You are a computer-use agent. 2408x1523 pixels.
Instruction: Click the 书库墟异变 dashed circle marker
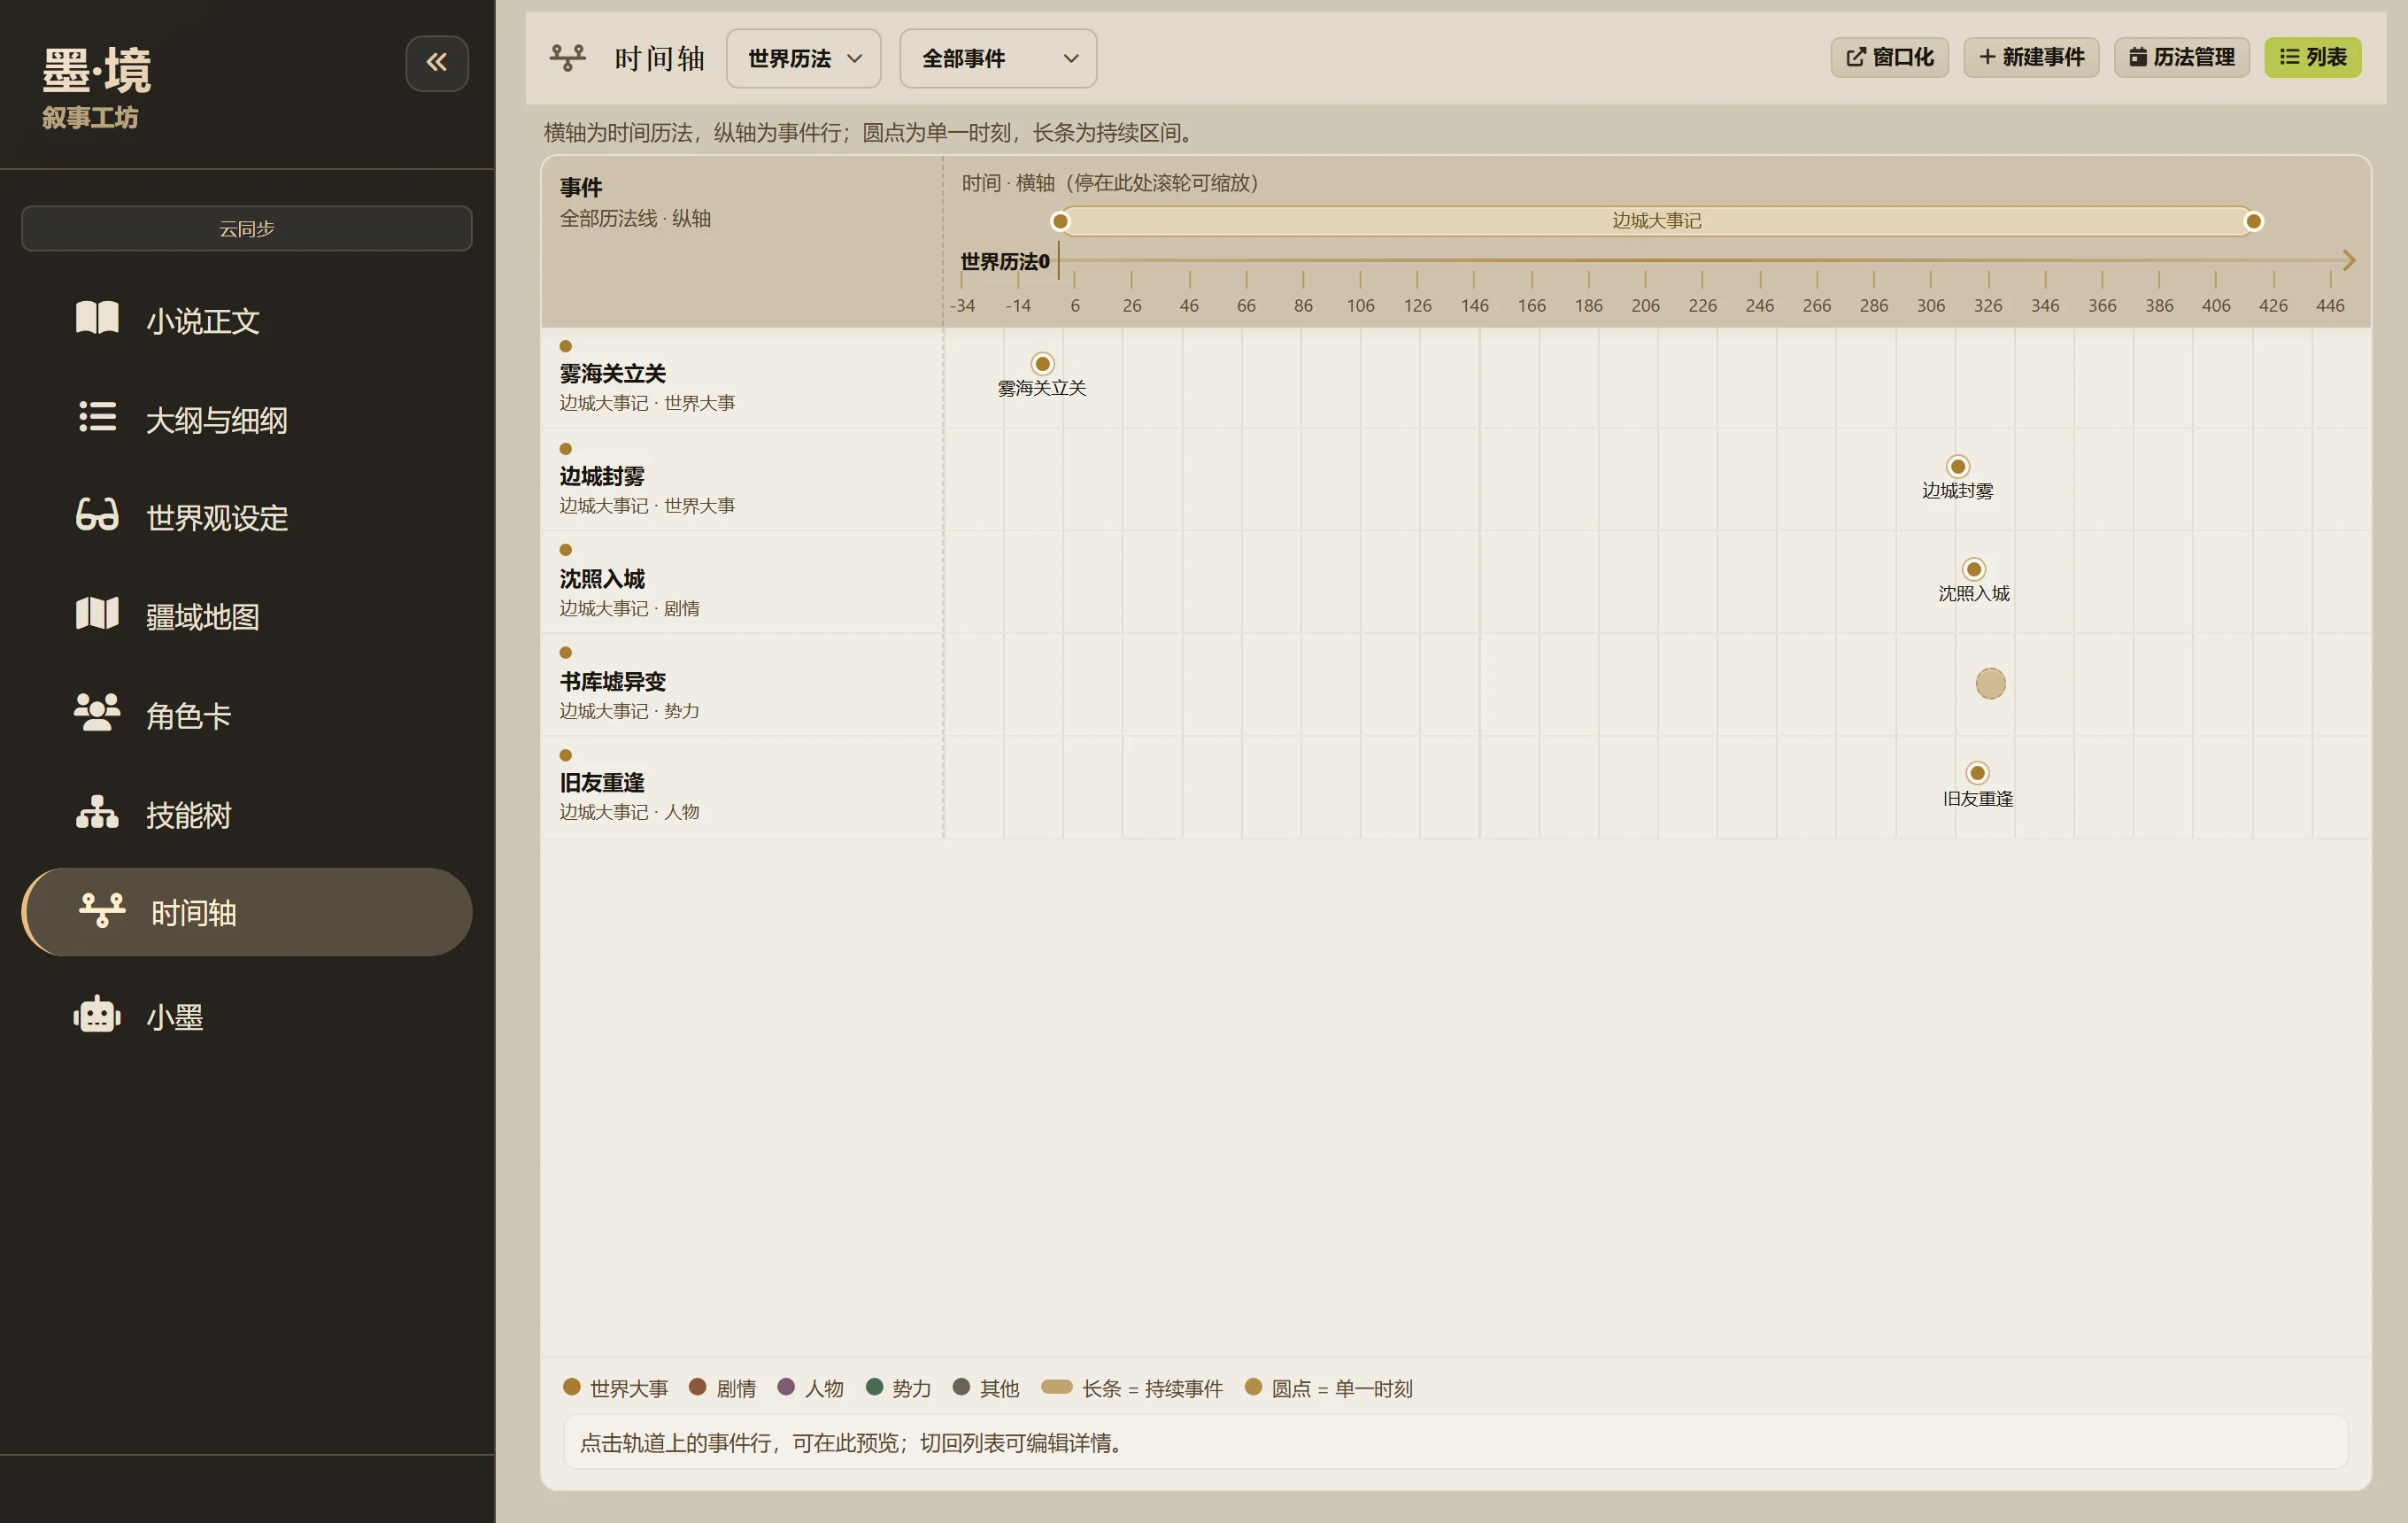click(x=1990, y=683)
